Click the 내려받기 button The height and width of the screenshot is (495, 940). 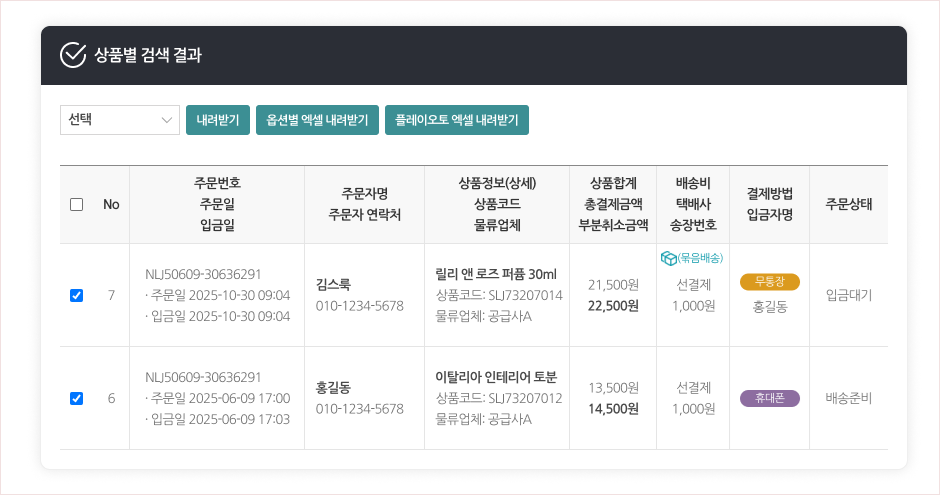tap(217, 120)
